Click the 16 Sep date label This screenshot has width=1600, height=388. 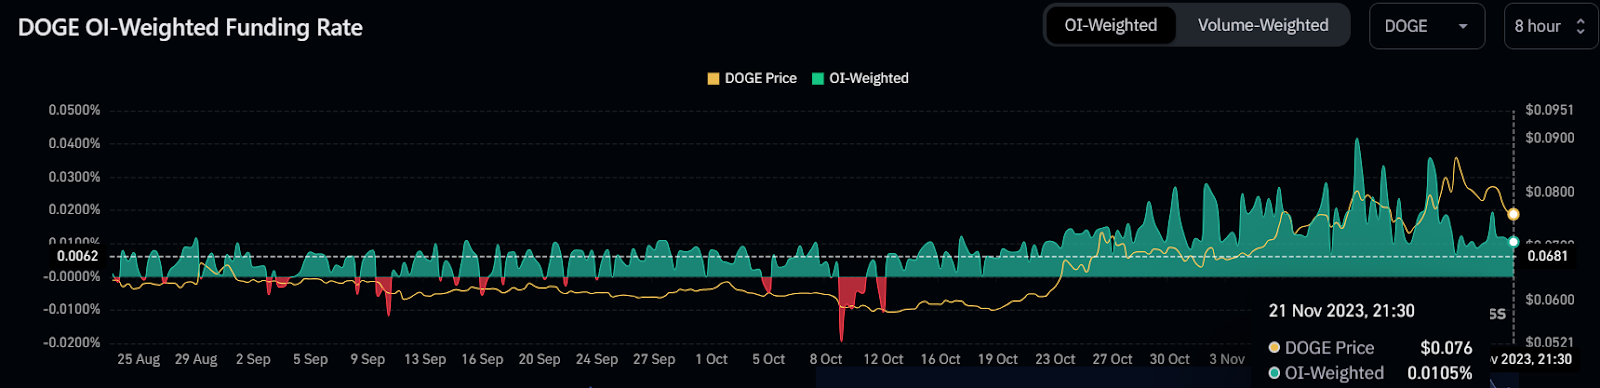click(x=482, y=359)
